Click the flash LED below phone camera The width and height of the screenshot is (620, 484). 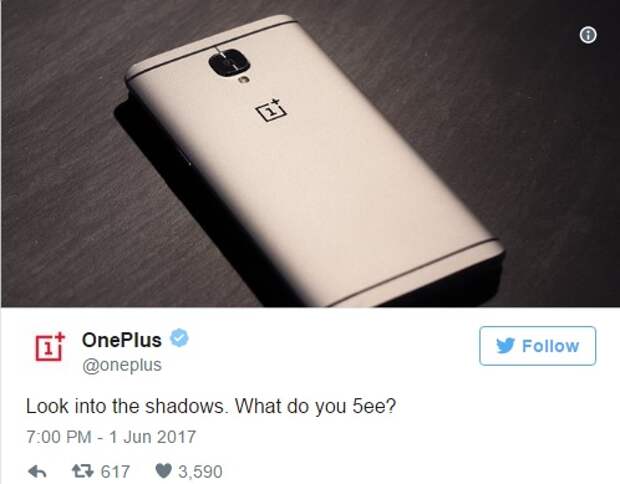(x=244, y=80)
